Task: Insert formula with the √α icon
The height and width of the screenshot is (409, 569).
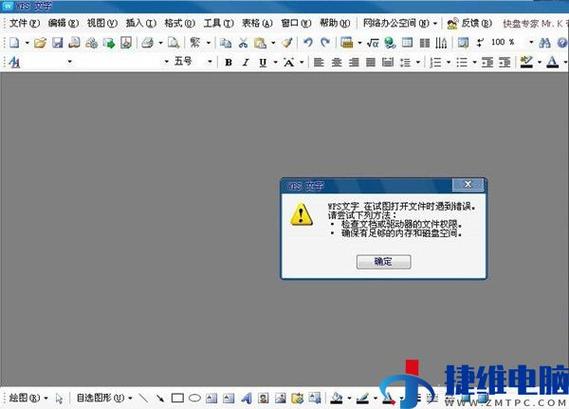Action: (372, 43)
